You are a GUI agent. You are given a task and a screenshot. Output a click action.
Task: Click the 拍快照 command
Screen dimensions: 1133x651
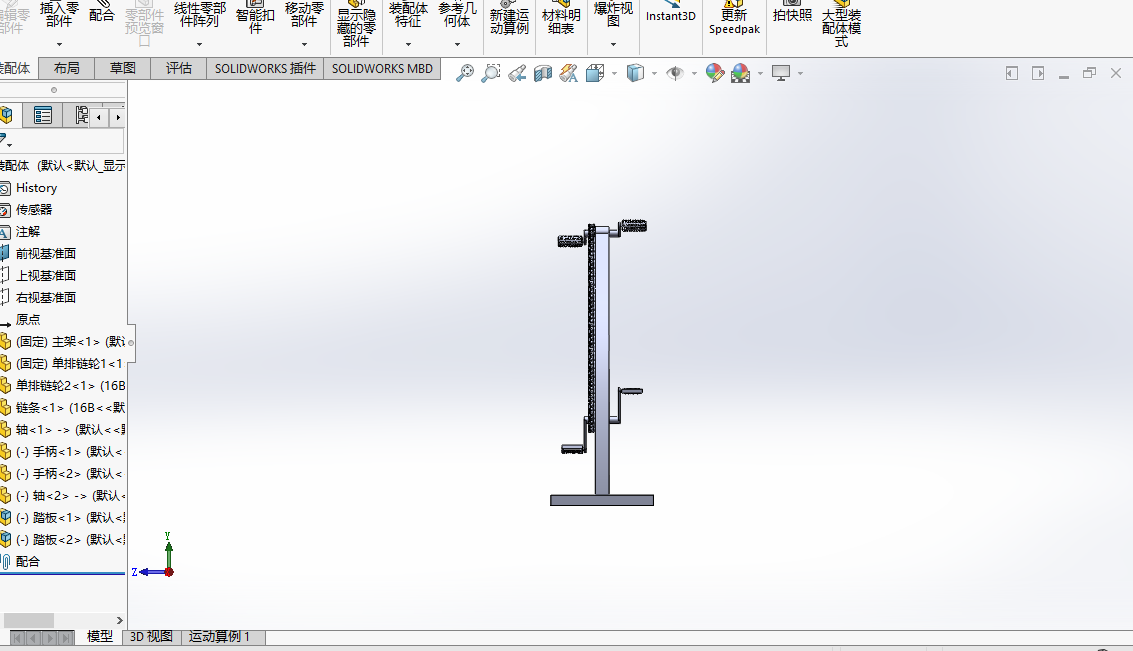pos(792,12)
